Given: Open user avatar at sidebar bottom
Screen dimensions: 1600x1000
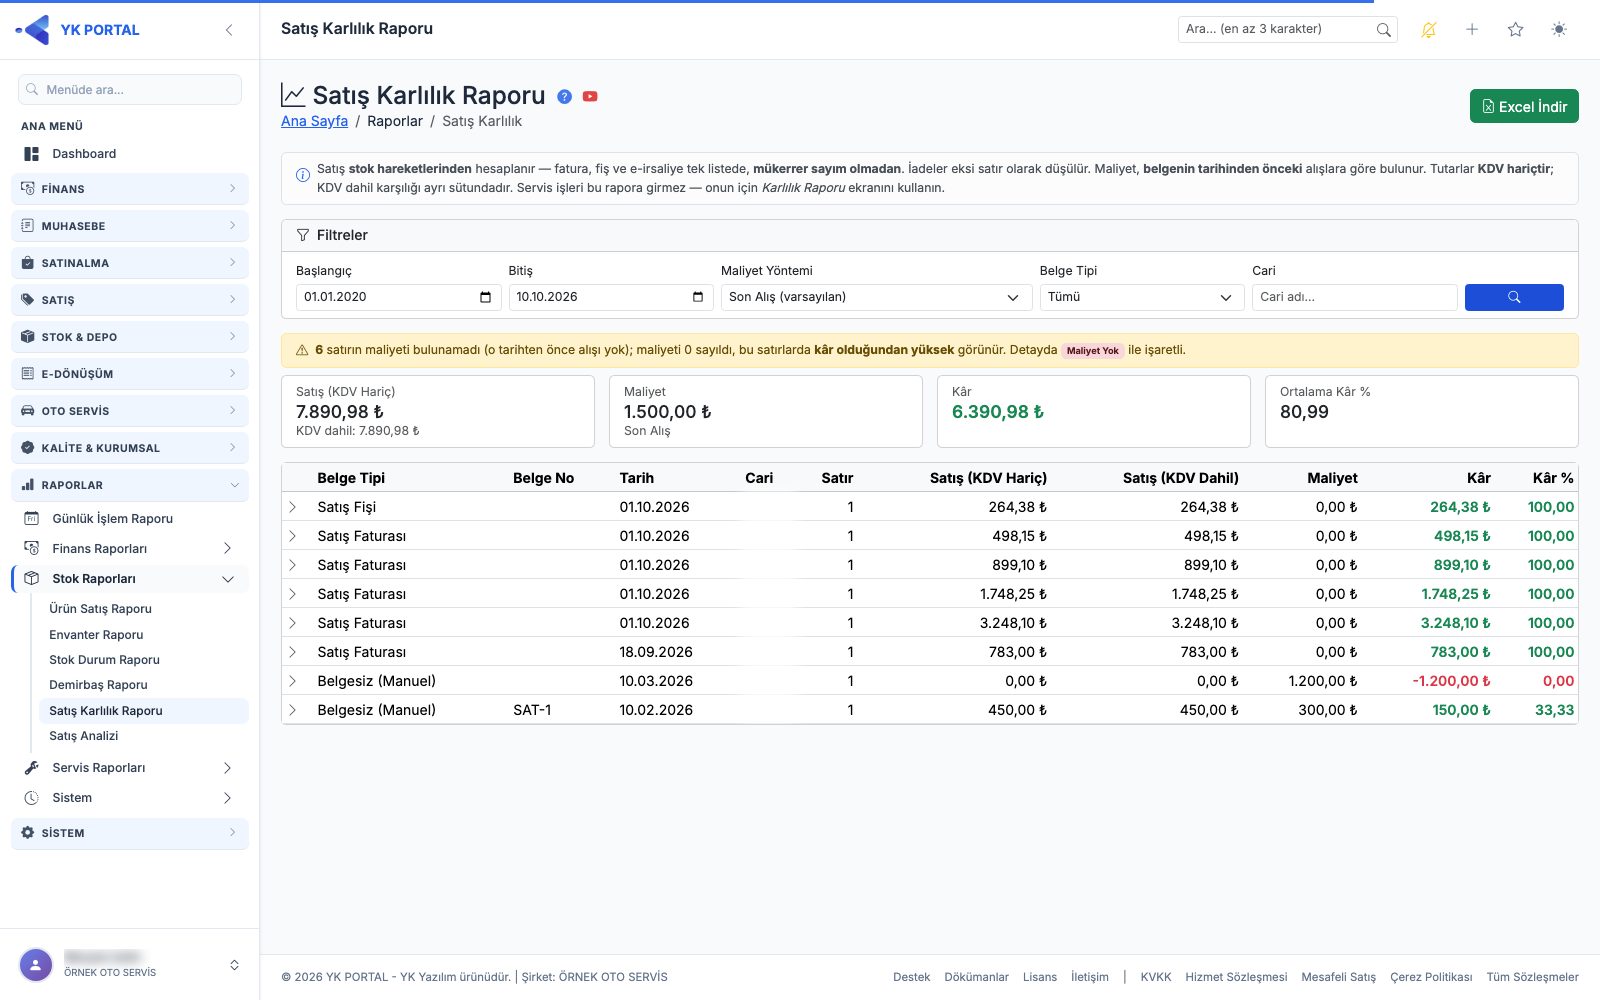Looking at the screenshot, I should pos(36,965).
